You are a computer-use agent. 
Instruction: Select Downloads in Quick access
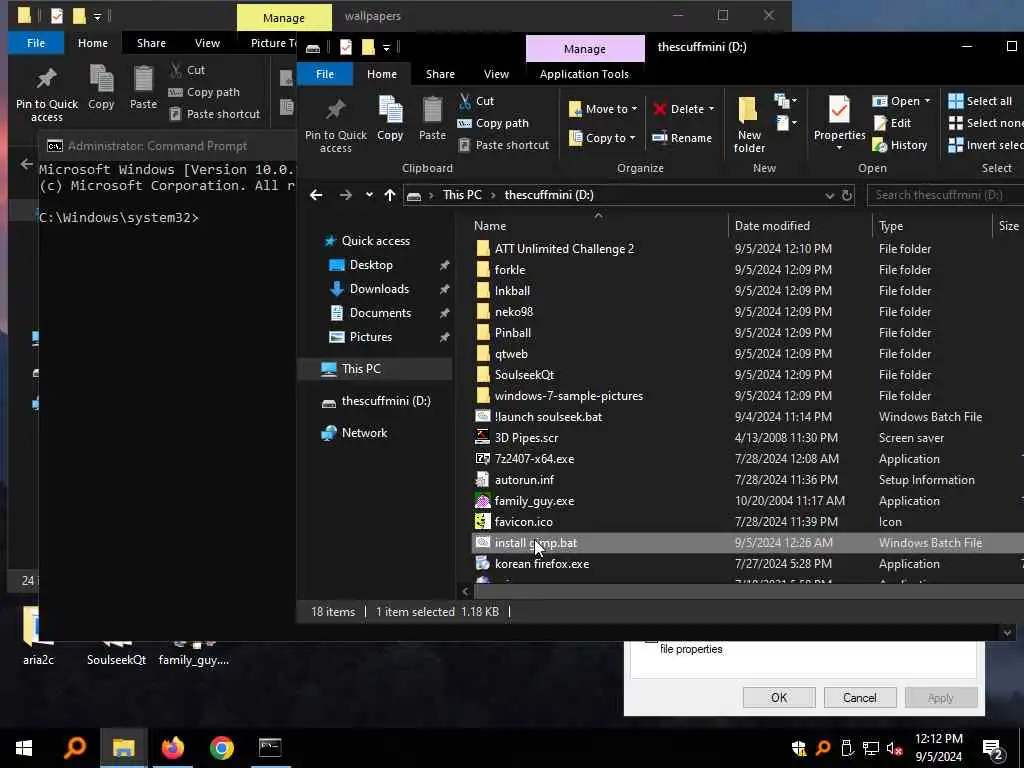379,289
